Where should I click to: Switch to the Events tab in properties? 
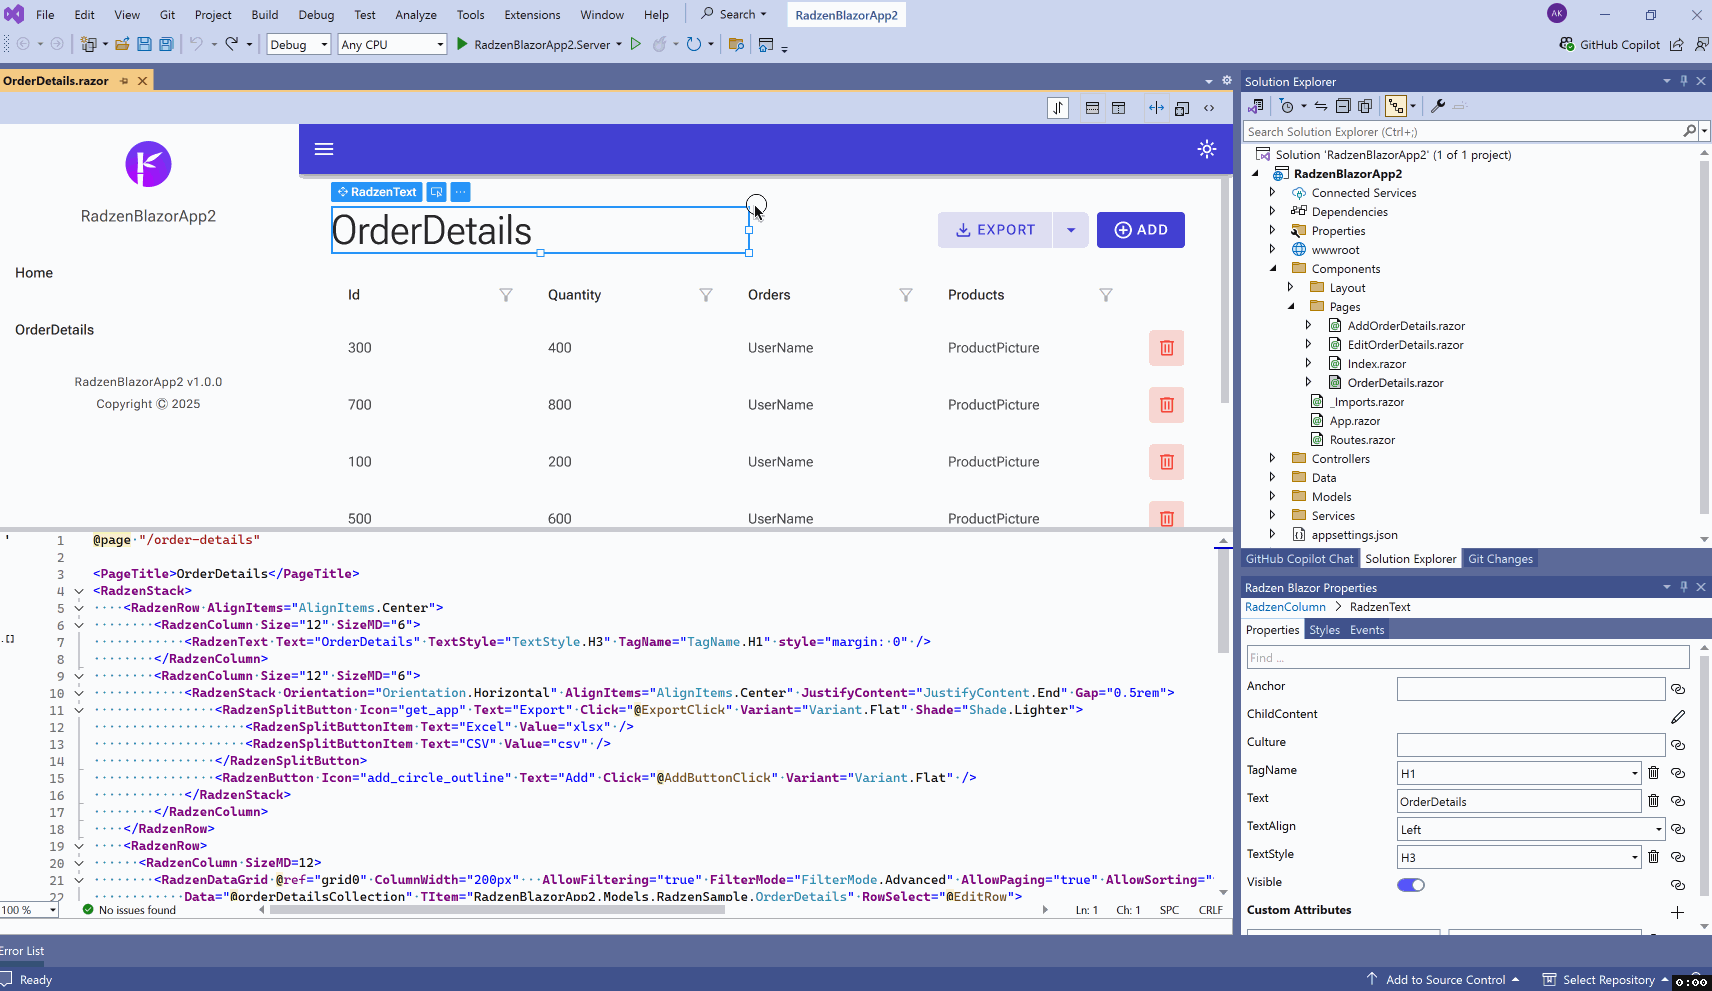[x=1367, y=630]
